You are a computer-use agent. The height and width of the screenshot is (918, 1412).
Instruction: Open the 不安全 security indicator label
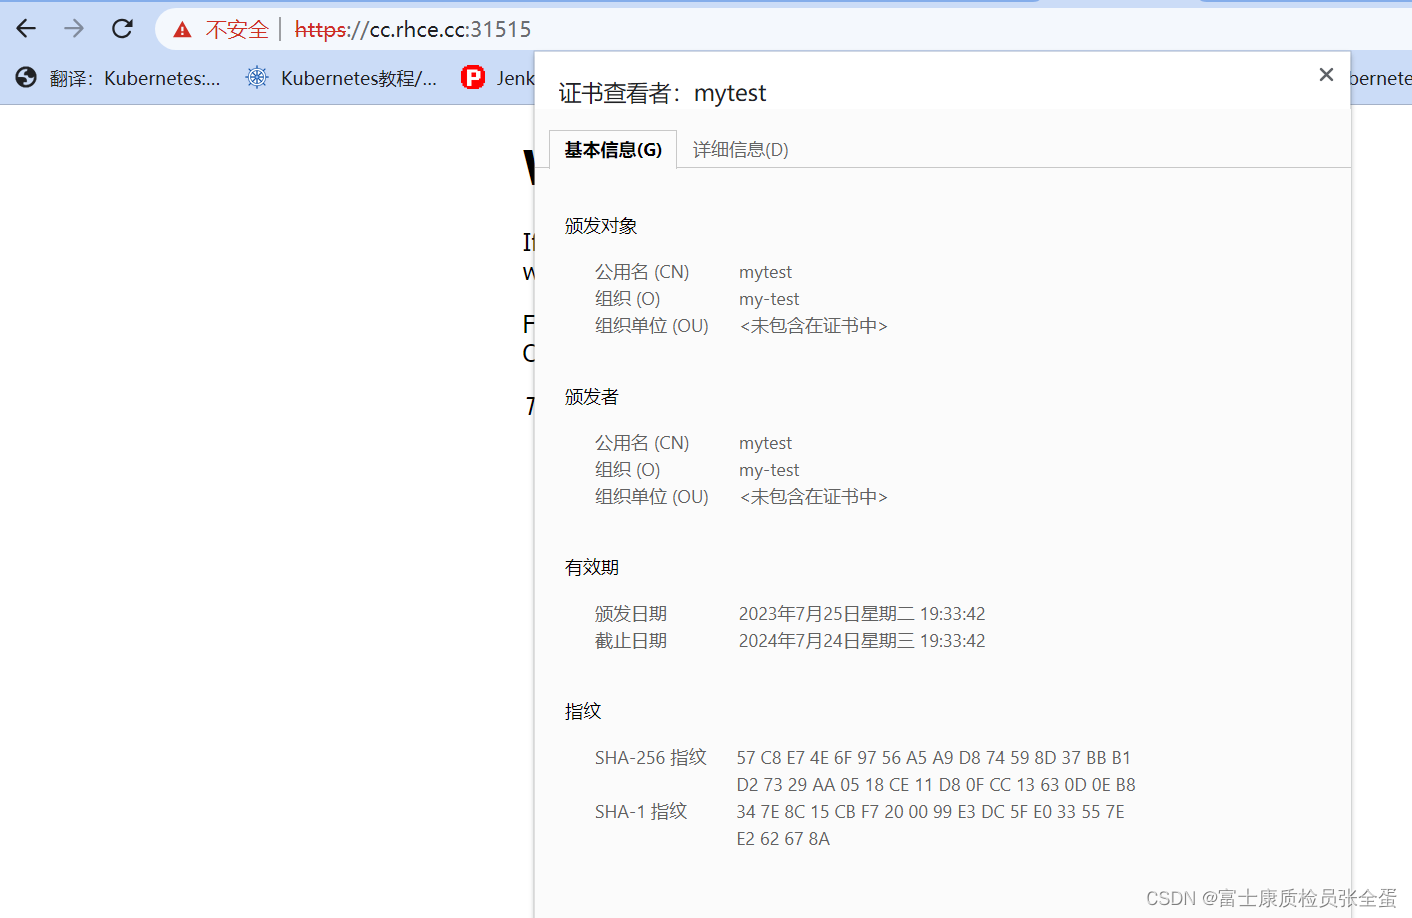[x=237, y=30]
